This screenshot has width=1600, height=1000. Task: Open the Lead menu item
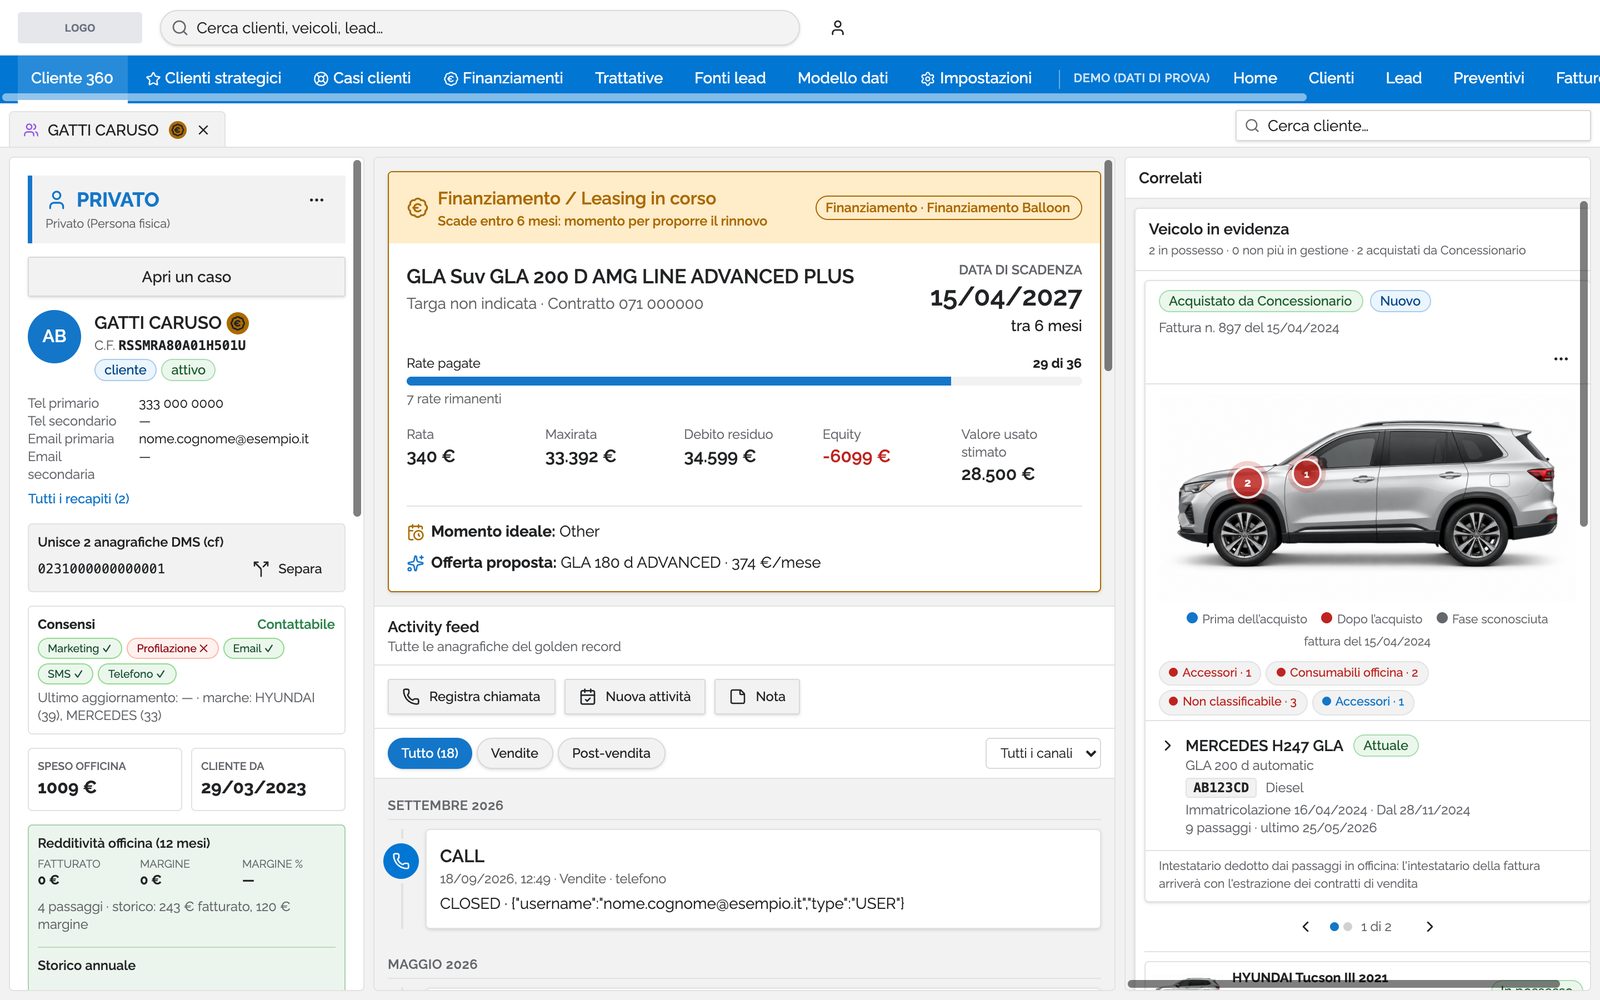point(1404,78)
